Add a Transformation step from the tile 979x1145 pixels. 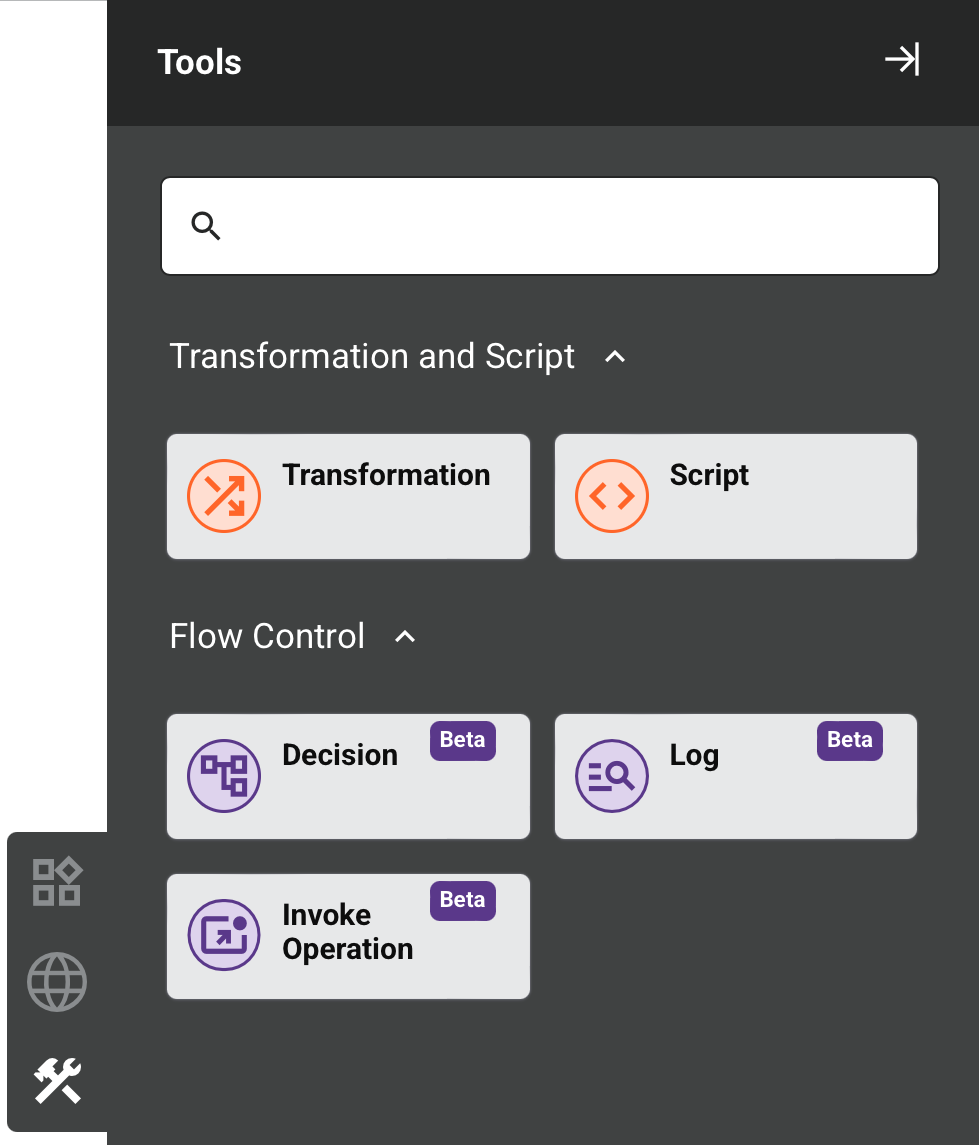tap(348, 495)
